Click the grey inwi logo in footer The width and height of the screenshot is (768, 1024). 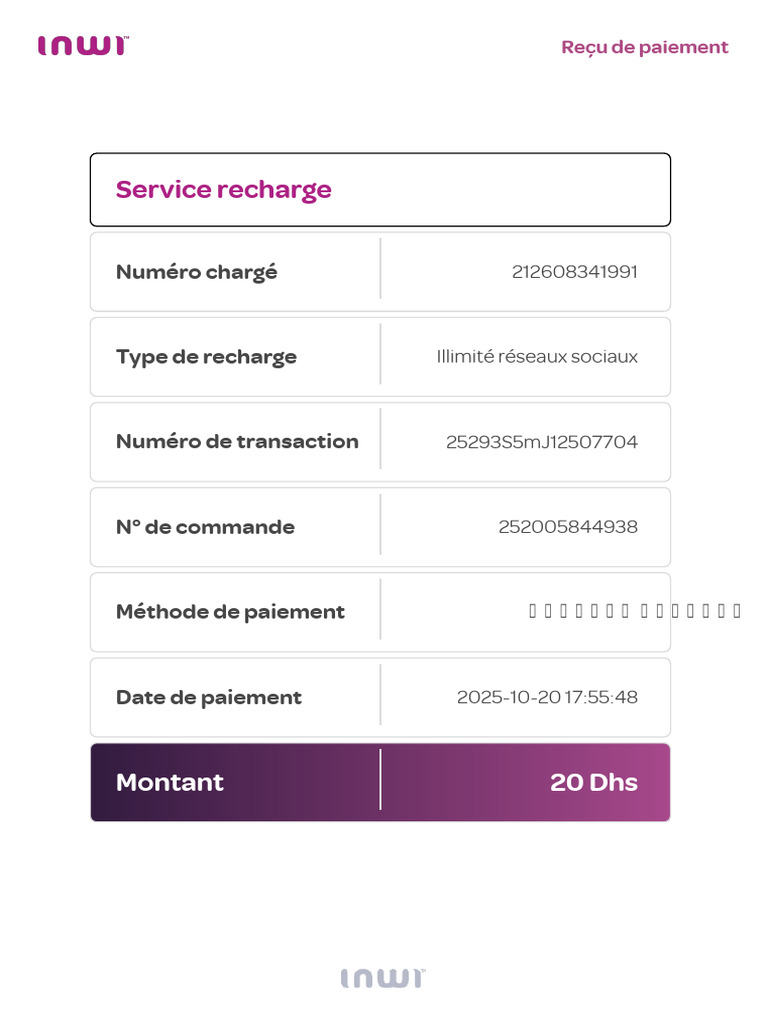click(383, 978)
